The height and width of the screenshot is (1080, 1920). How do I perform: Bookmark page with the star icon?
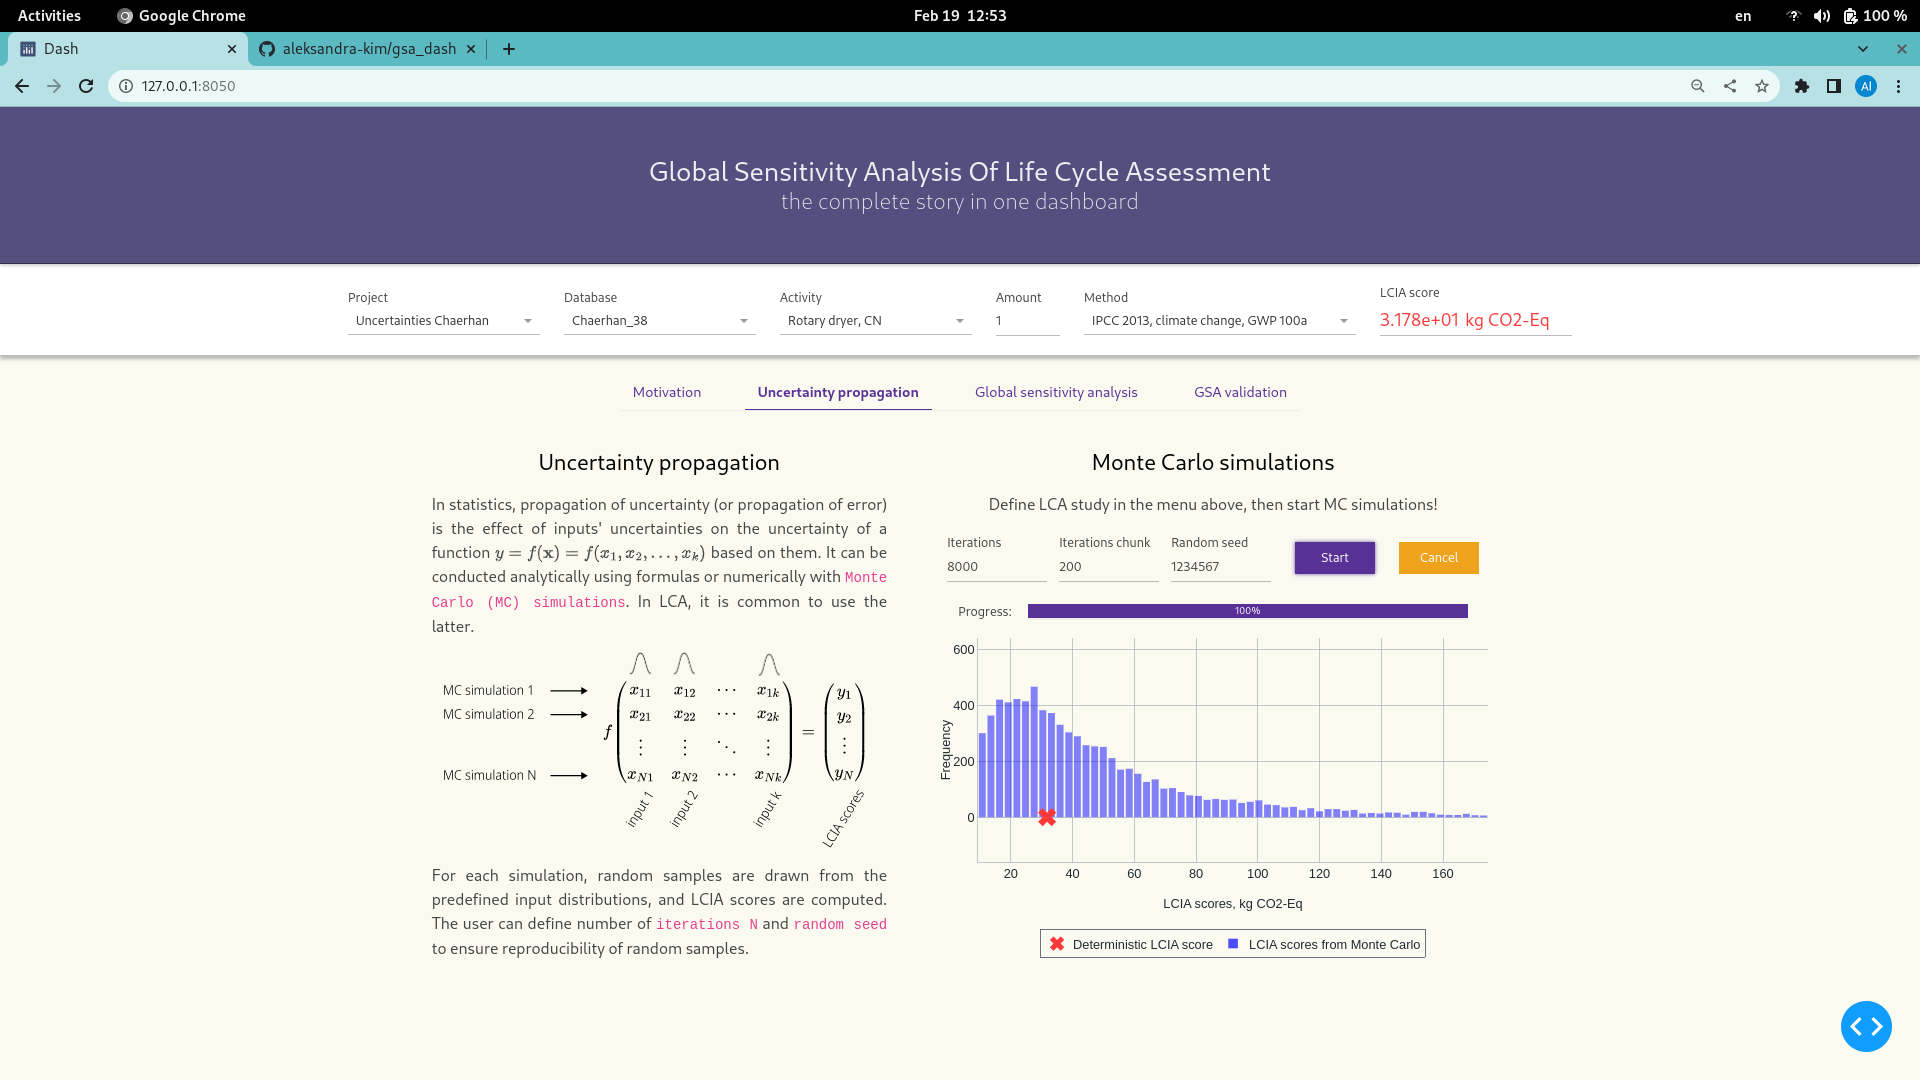[1762, 86]
